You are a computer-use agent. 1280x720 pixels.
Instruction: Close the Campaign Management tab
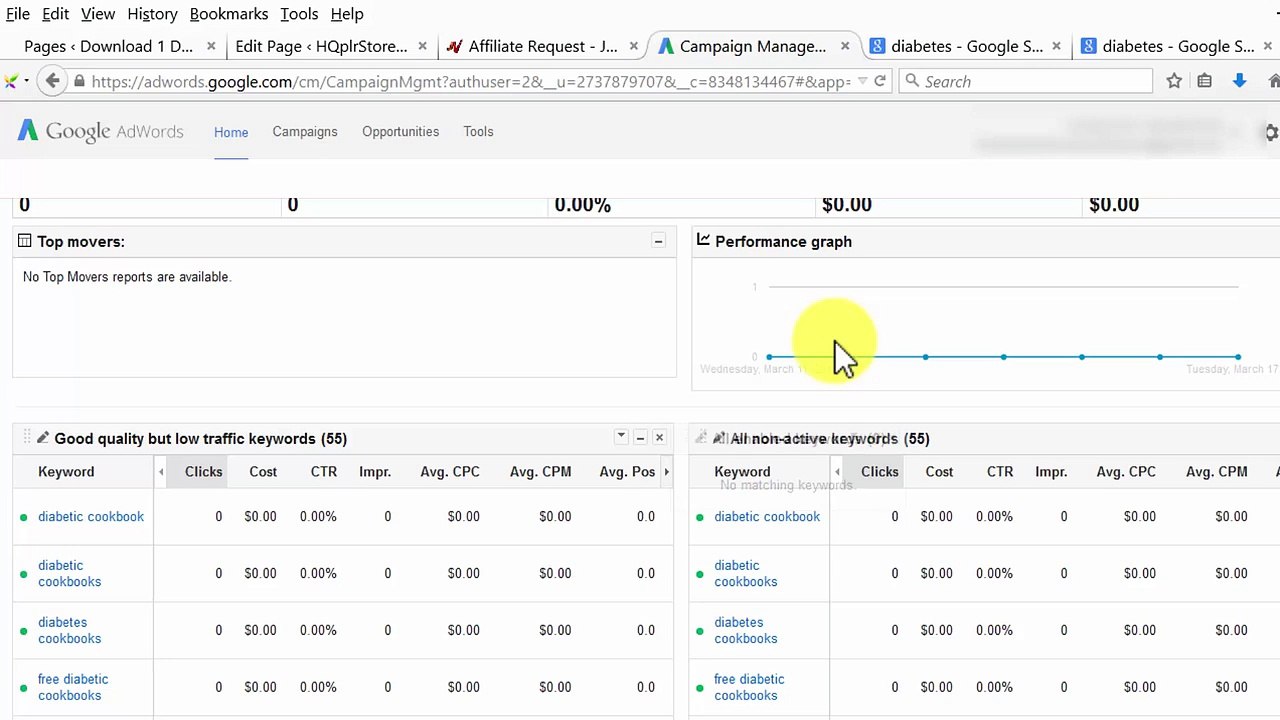pos(845,46)
